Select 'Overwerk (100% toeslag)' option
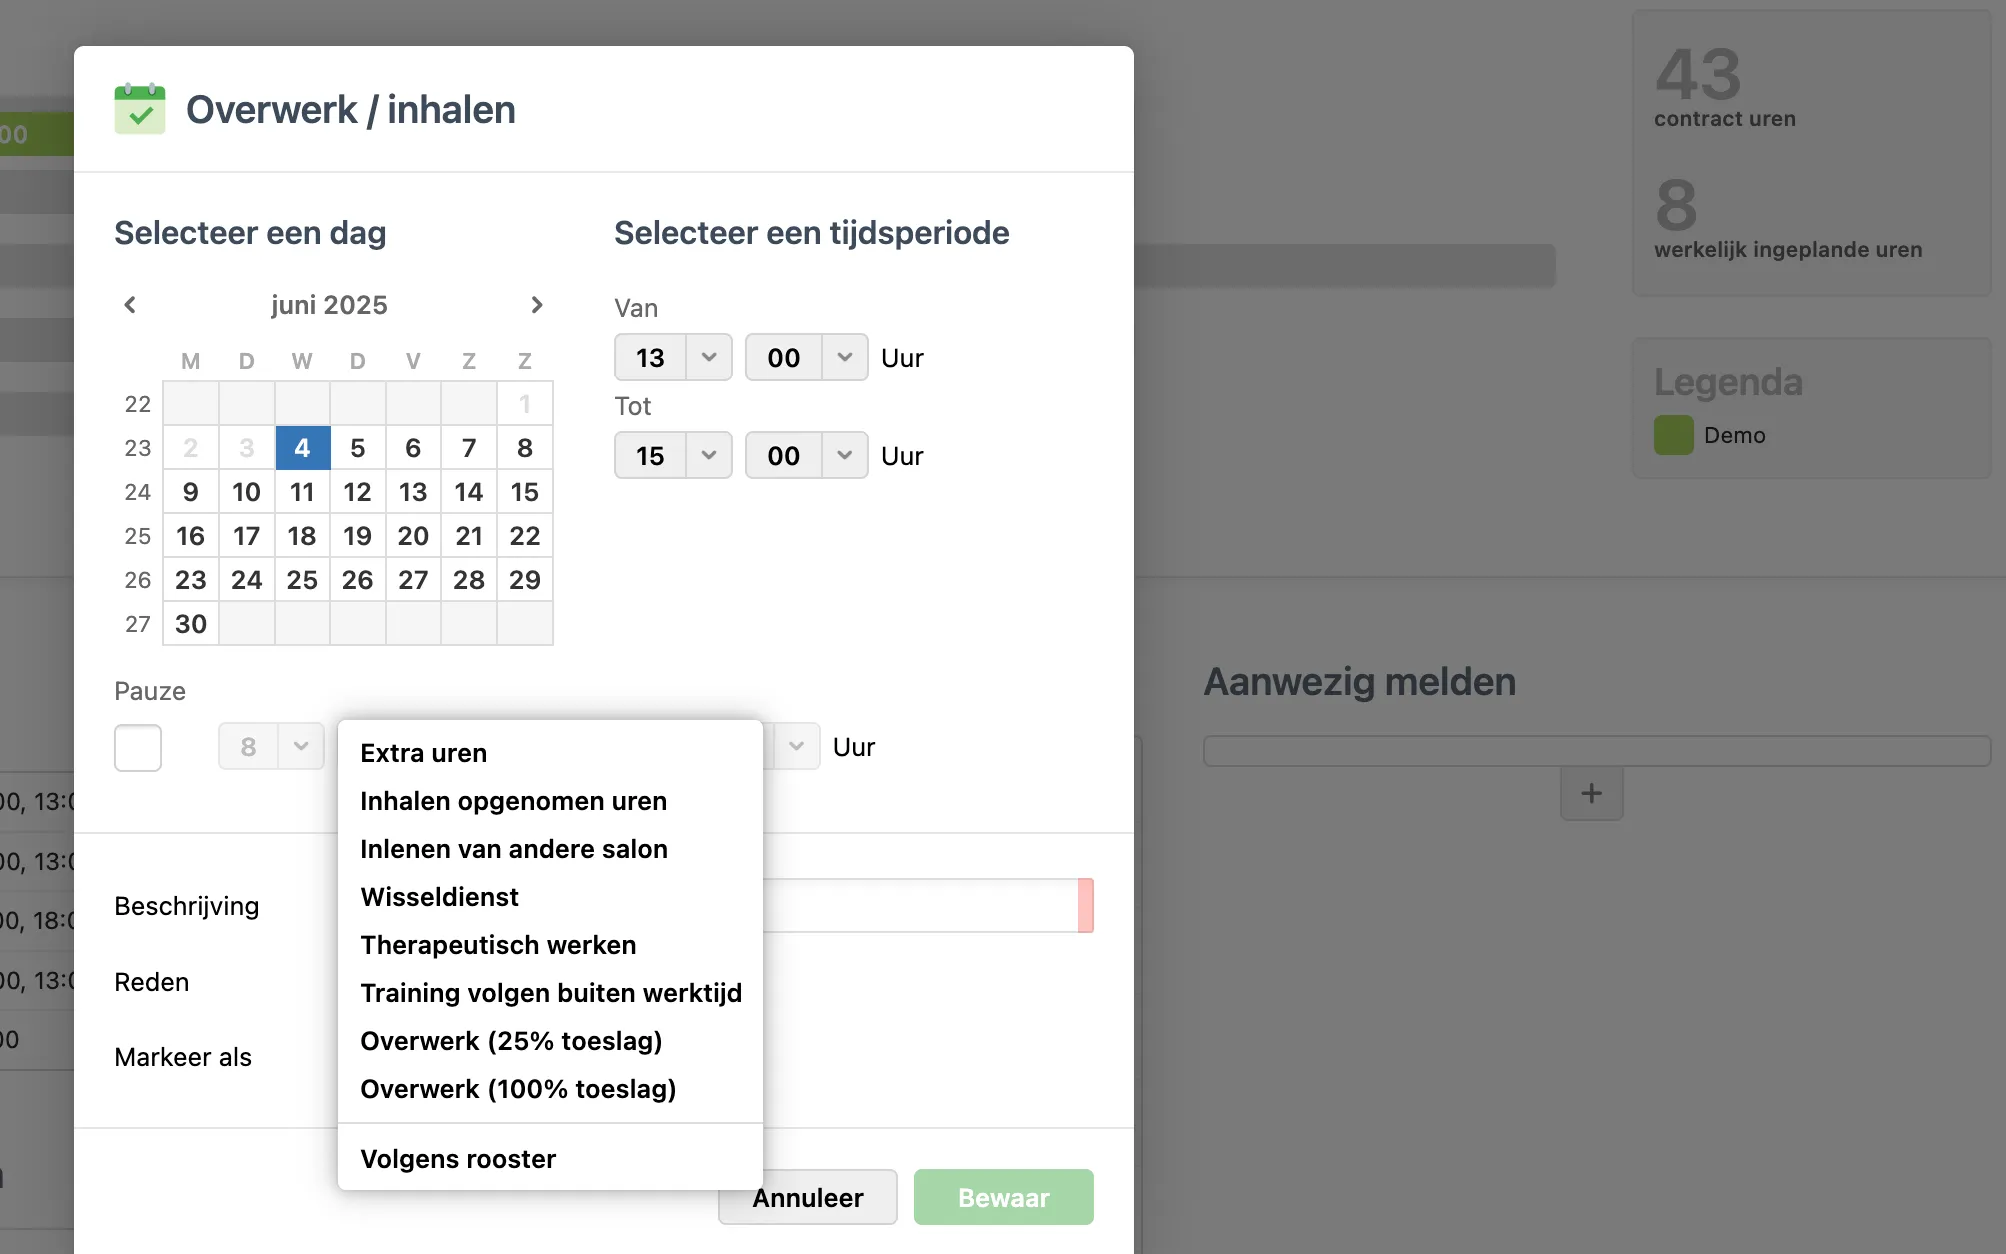This screenshot has height=1254, width=2006. click(x=518, y=1089)
